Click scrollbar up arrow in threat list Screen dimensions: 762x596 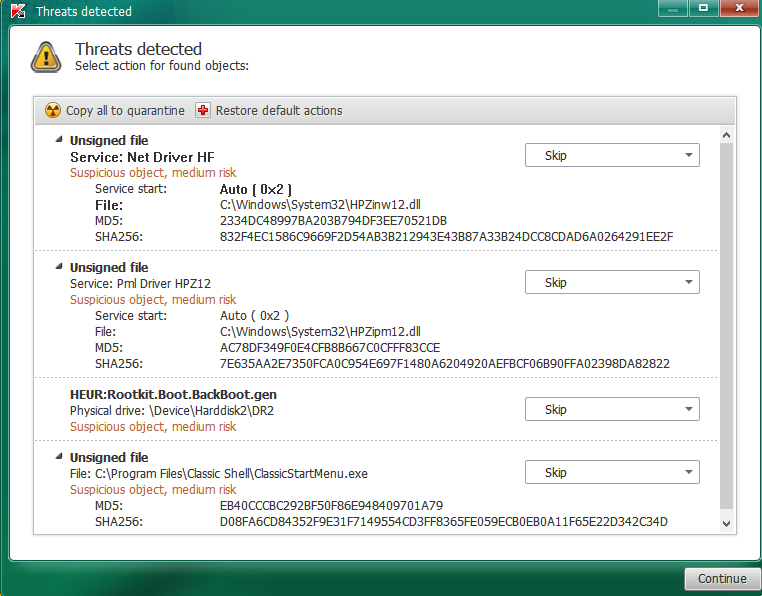coord(727,134)
